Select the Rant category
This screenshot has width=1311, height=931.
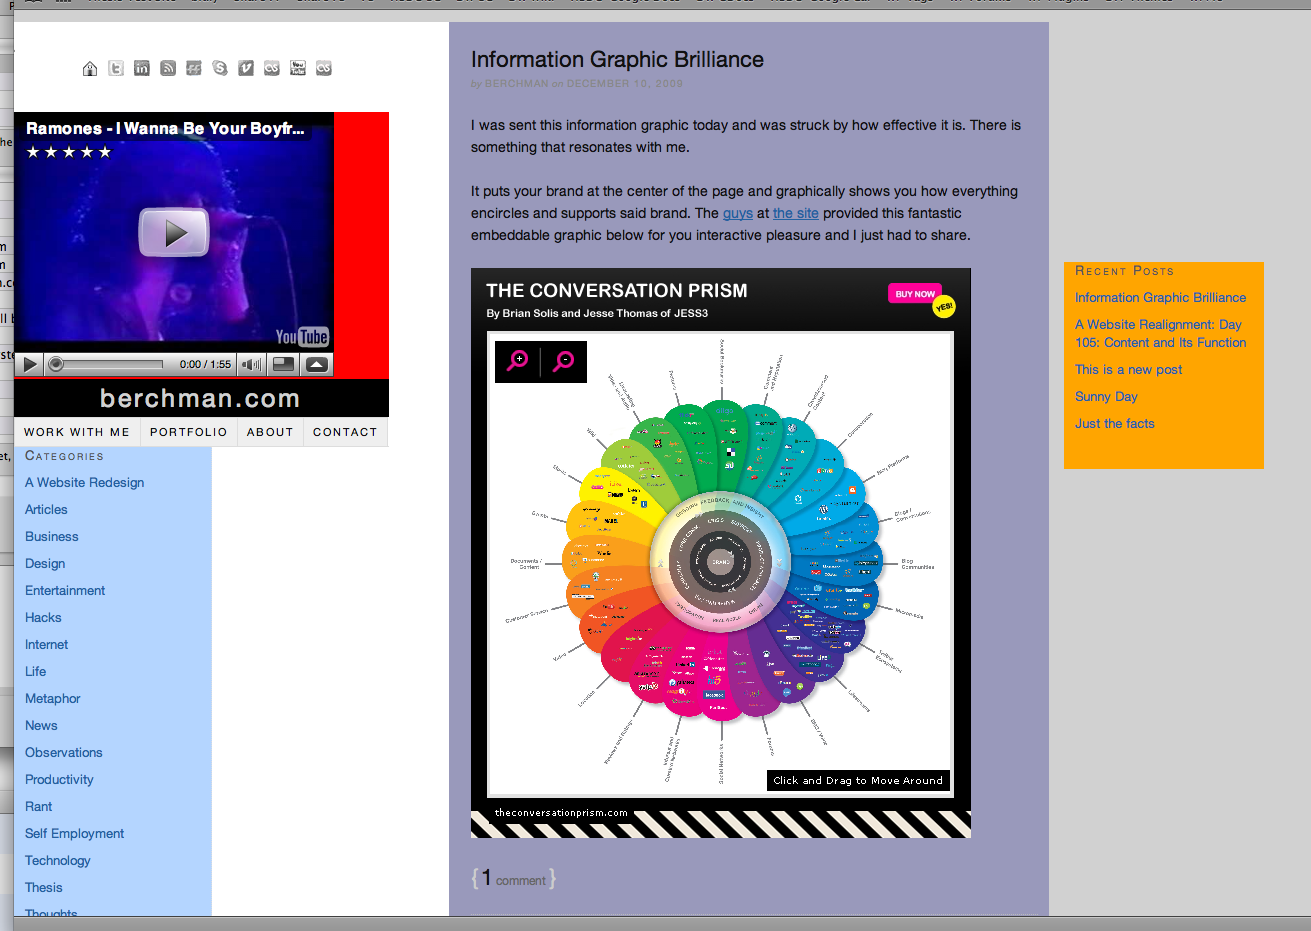[39, 806]
